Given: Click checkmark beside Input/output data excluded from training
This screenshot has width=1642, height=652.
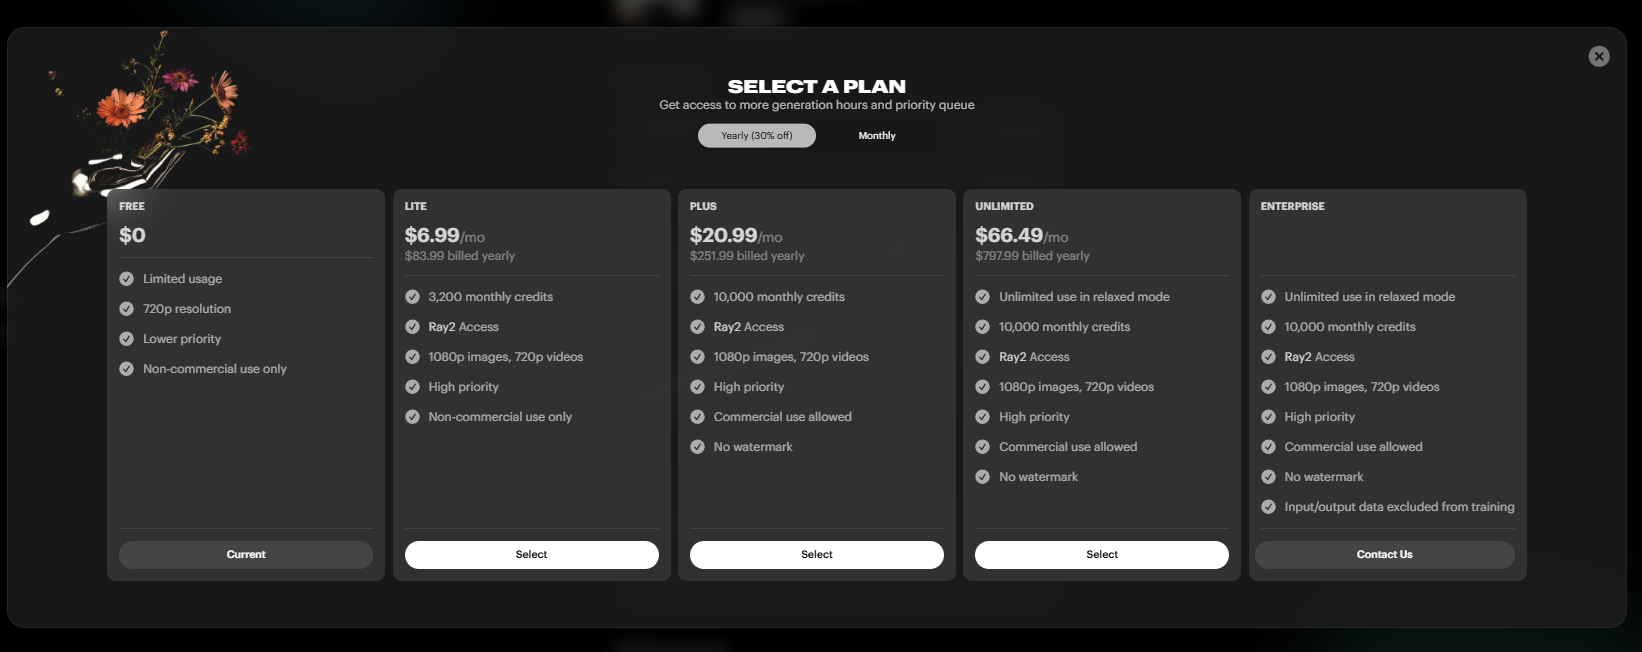Looking at the screenshot, I should coord(1268,507).
